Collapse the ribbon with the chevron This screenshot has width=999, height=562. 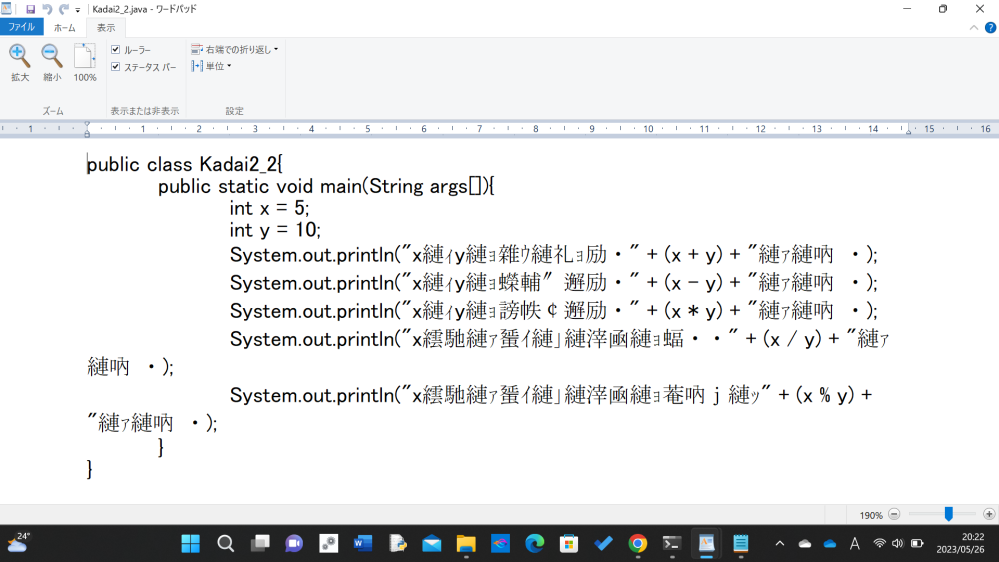tap(974, 27)
